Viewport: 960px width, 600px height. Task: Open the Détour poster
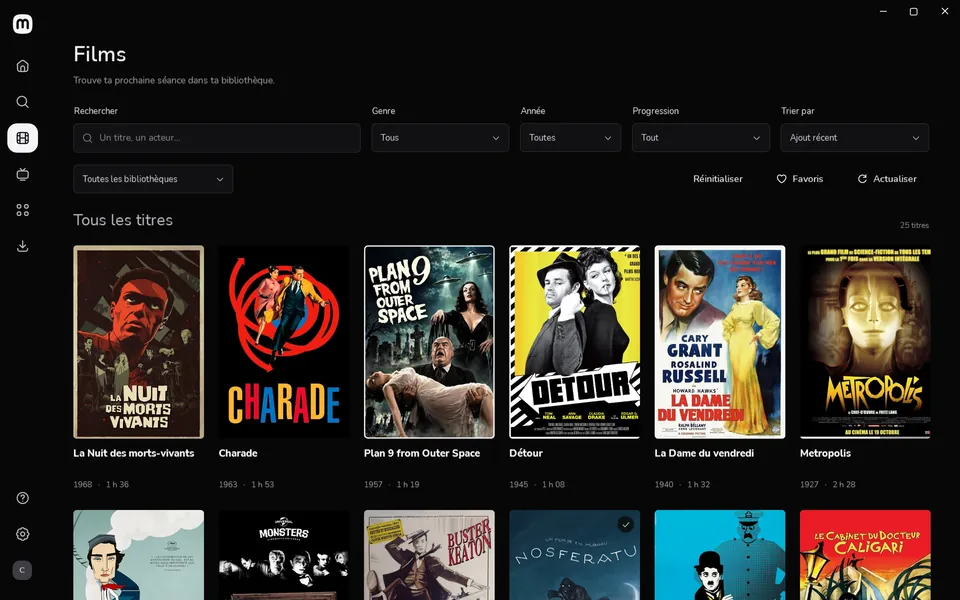click(575, 342)
